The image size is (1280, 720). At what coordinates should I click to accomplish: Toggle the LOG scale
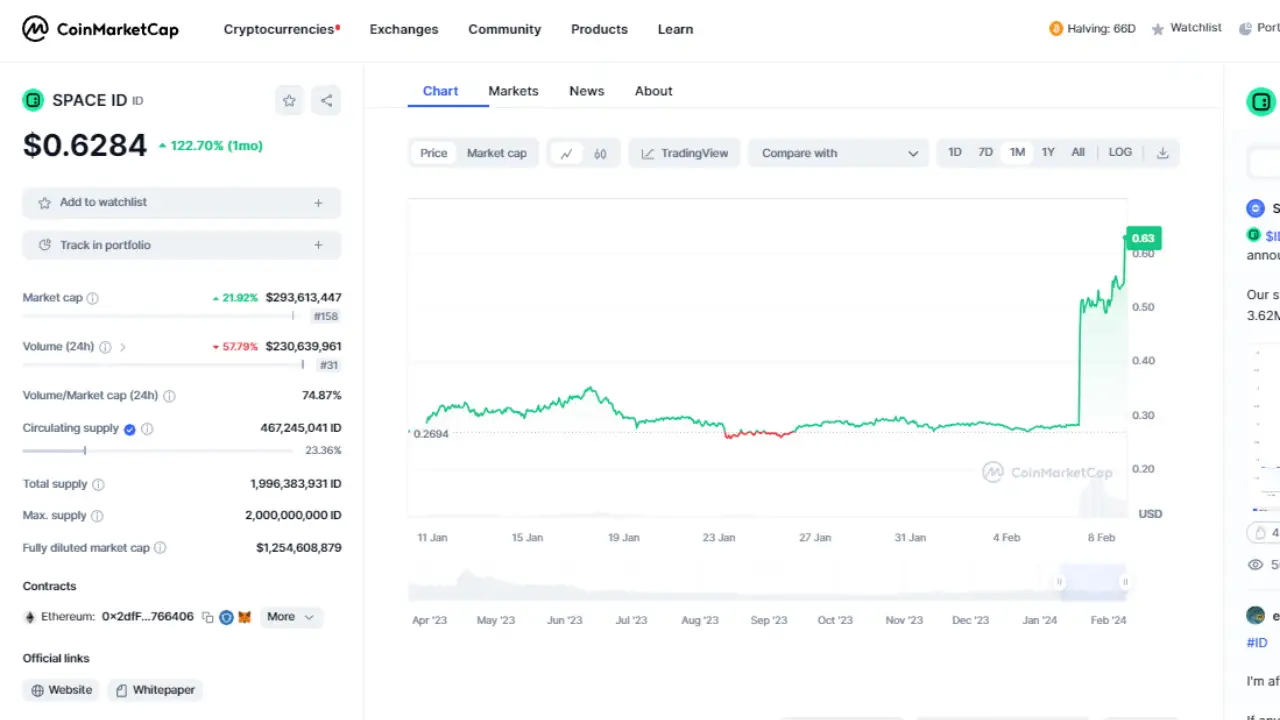1120,152
